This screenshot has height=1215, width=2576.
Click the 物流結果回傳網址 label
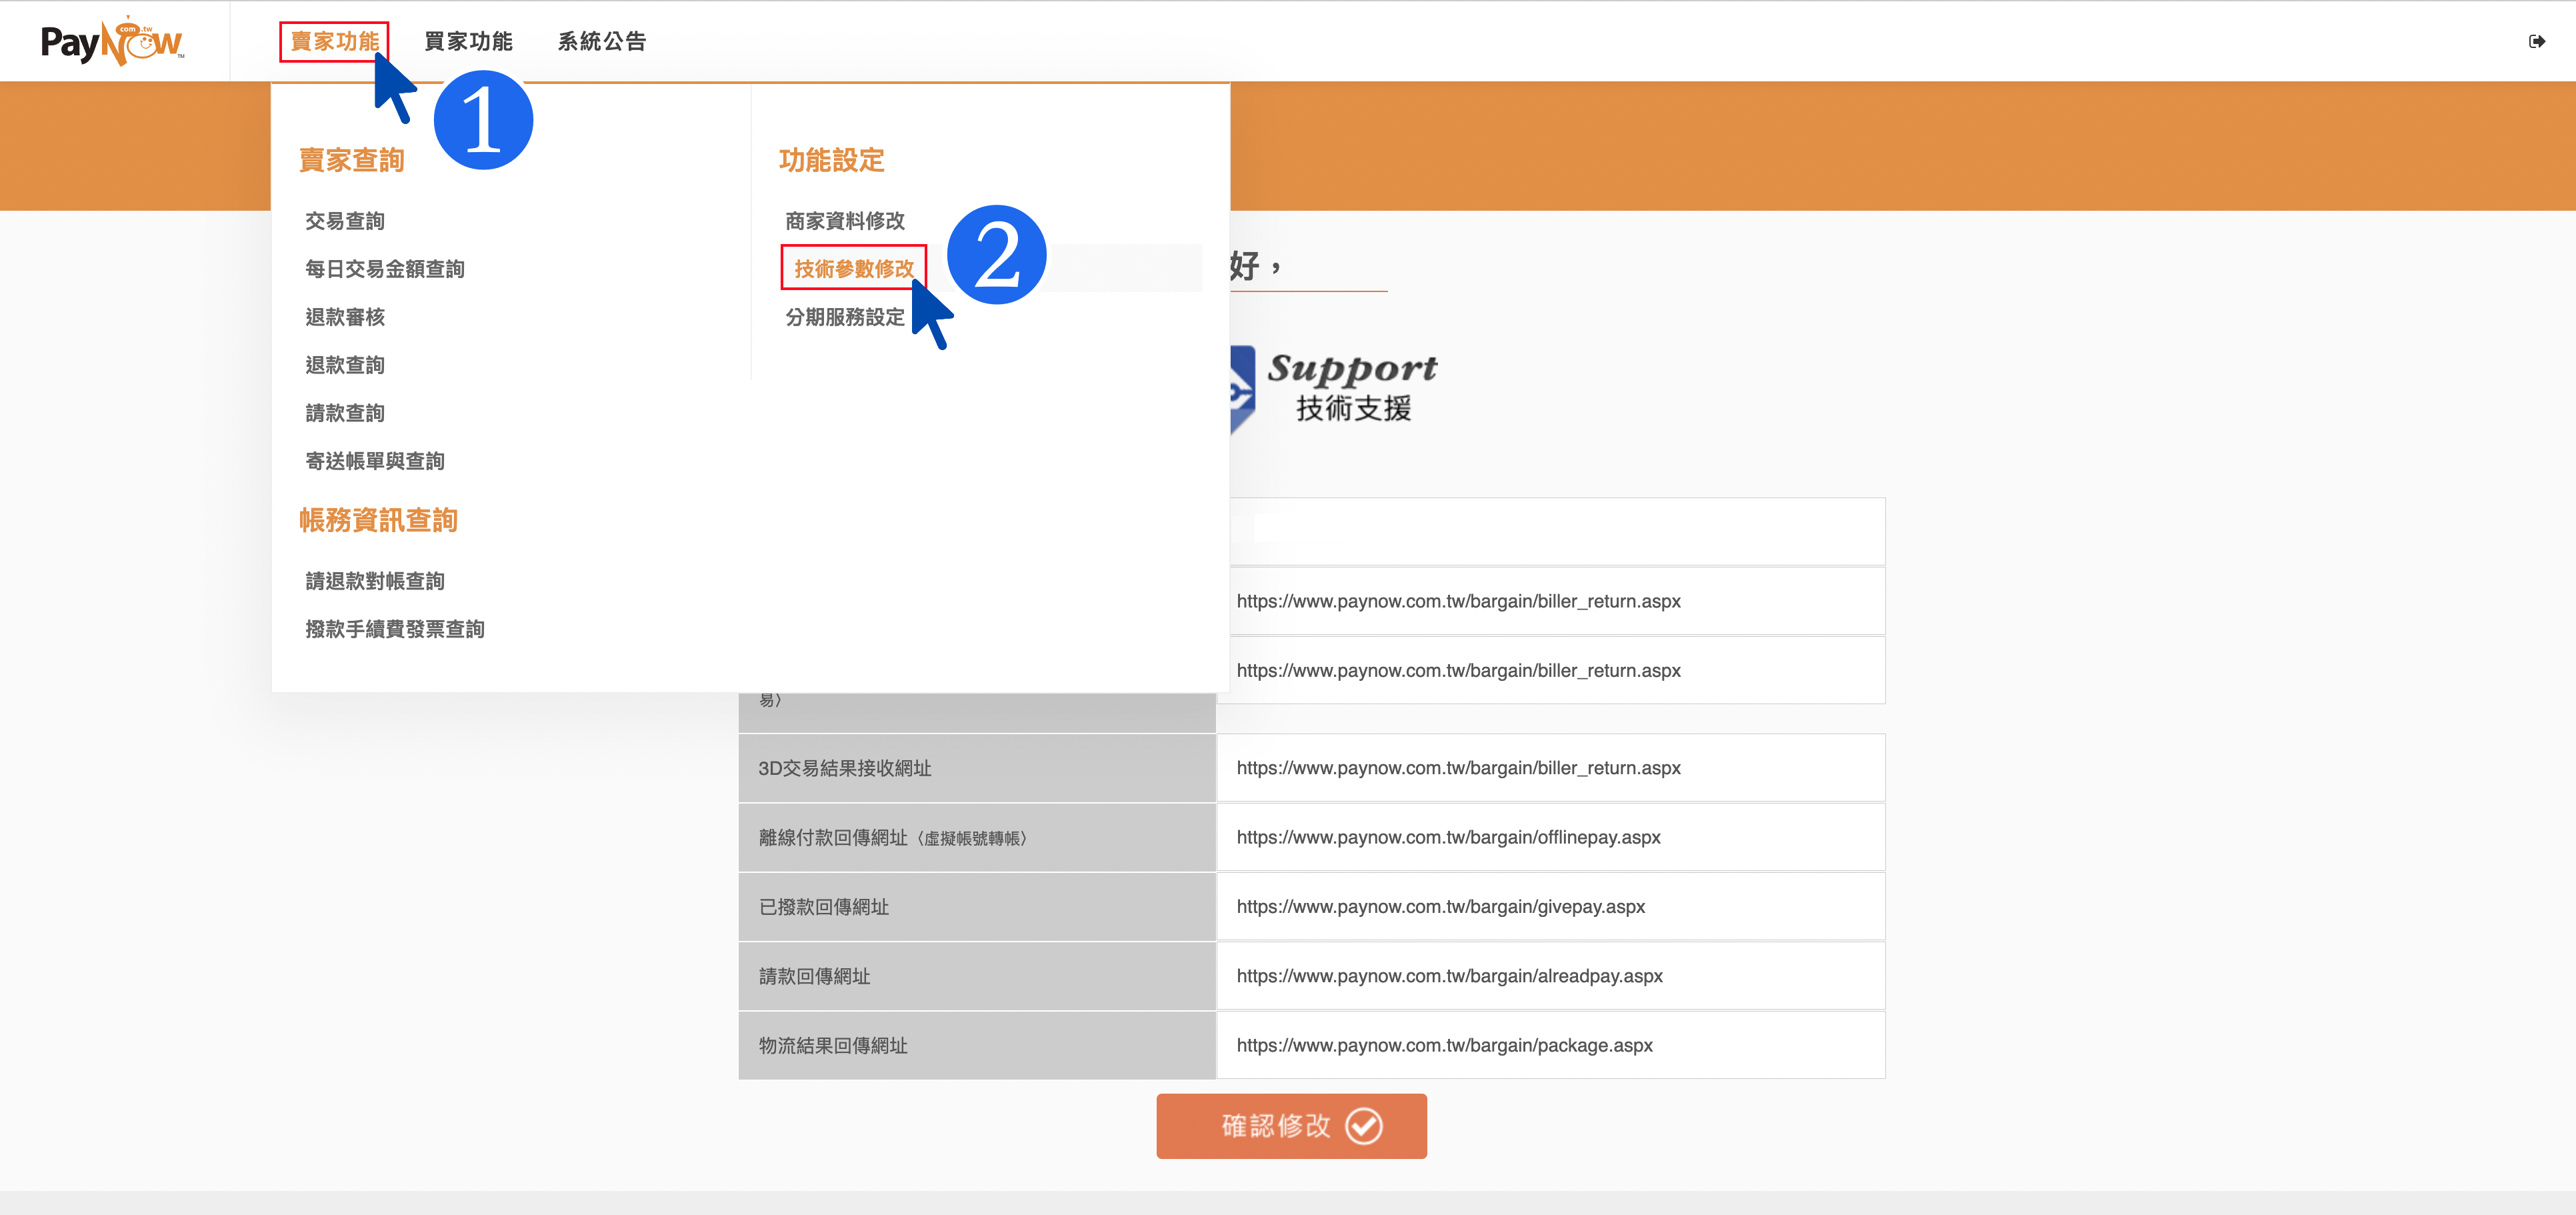click(833, 1045)
